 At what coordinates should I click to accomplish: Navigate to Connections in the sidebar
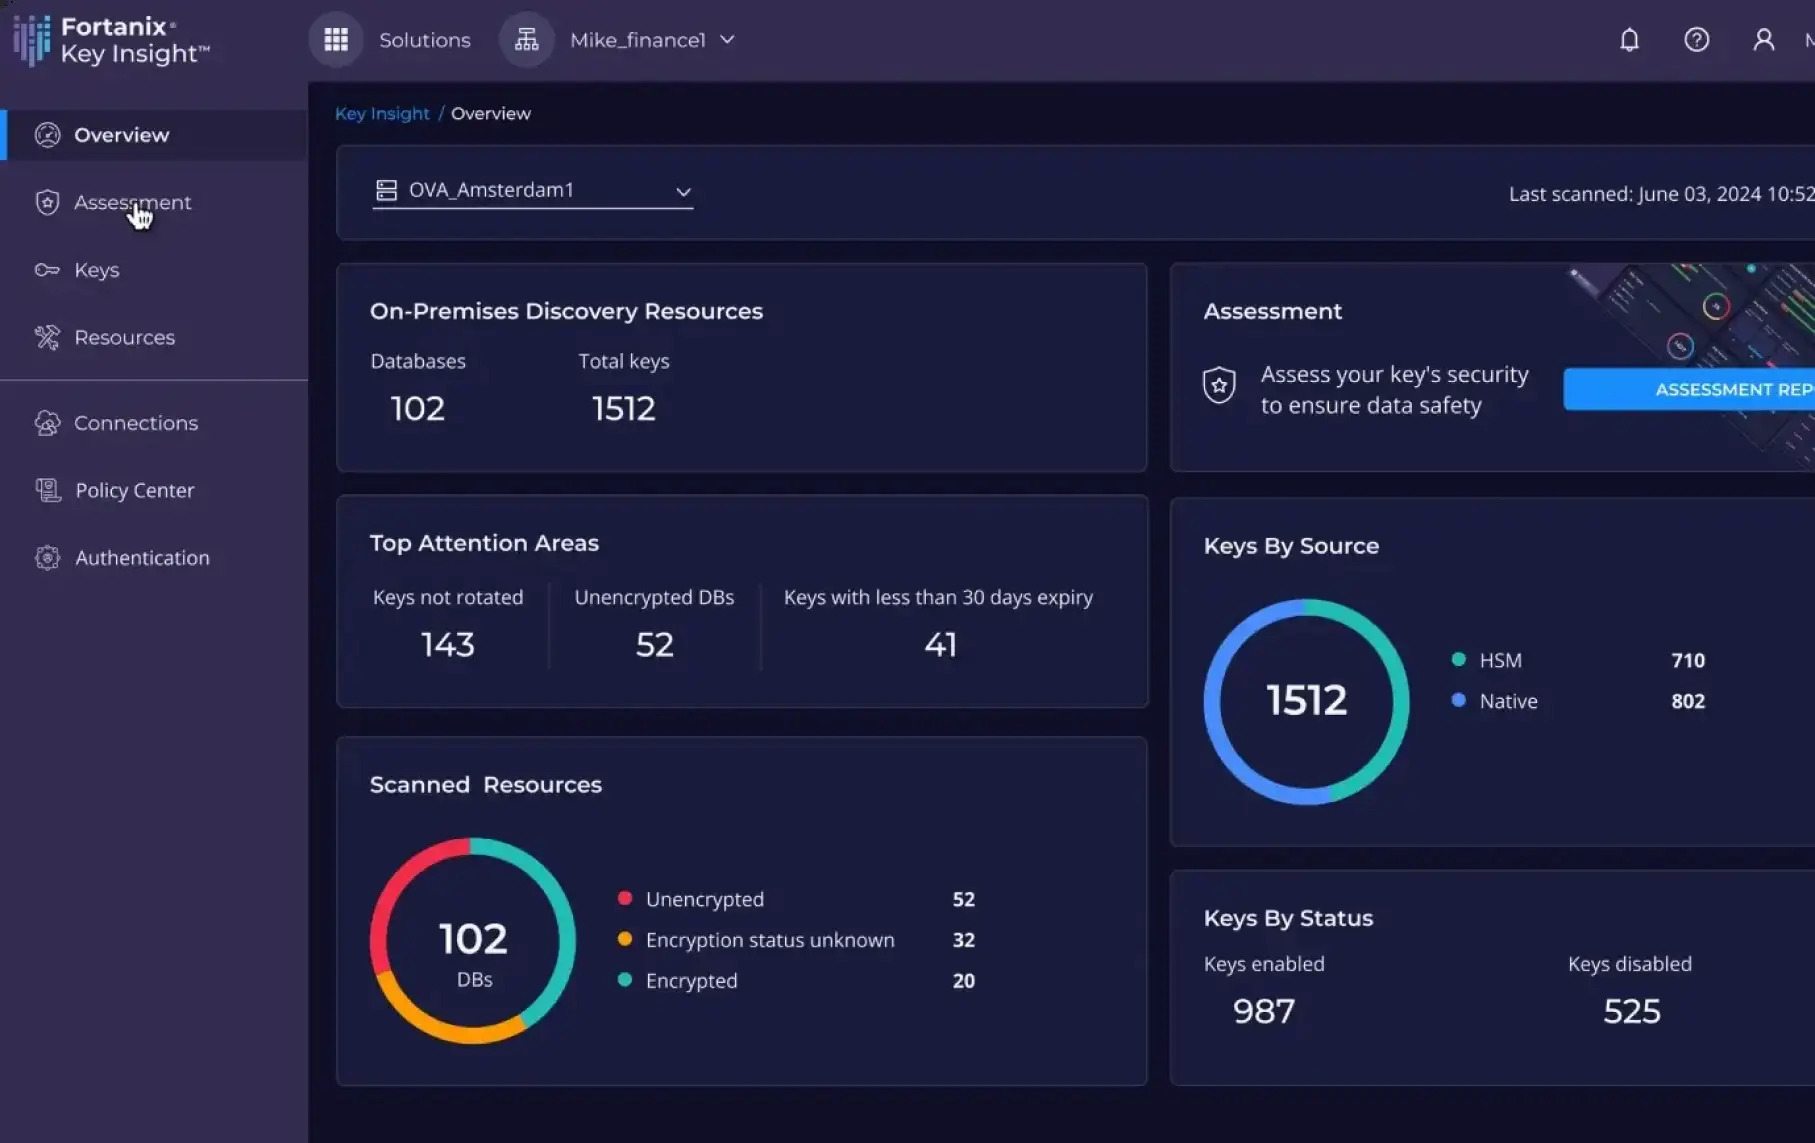136,423
